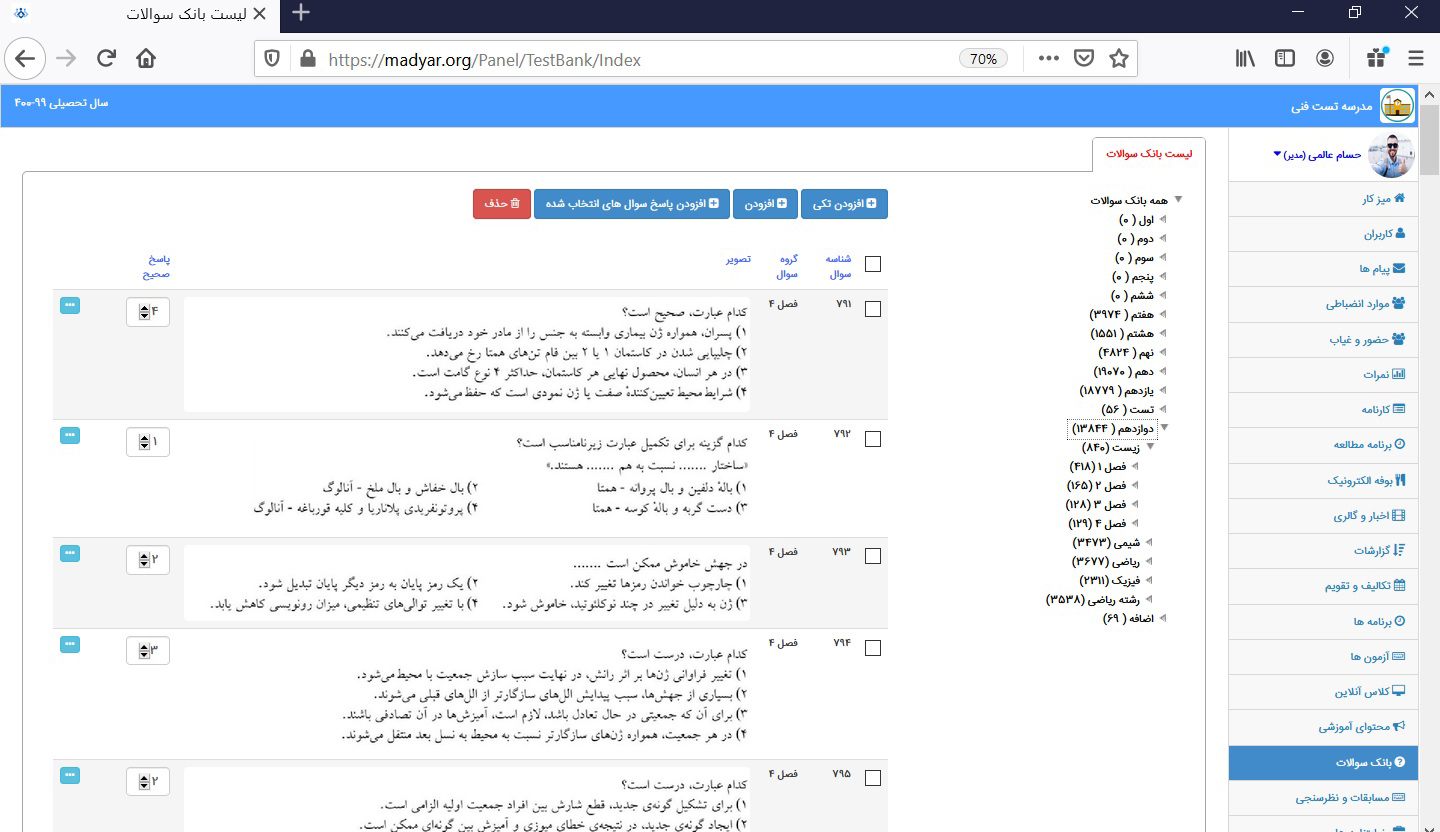
Task: Open the حسام عالمی (مدیر) user dropdown
Action: 1316,155
